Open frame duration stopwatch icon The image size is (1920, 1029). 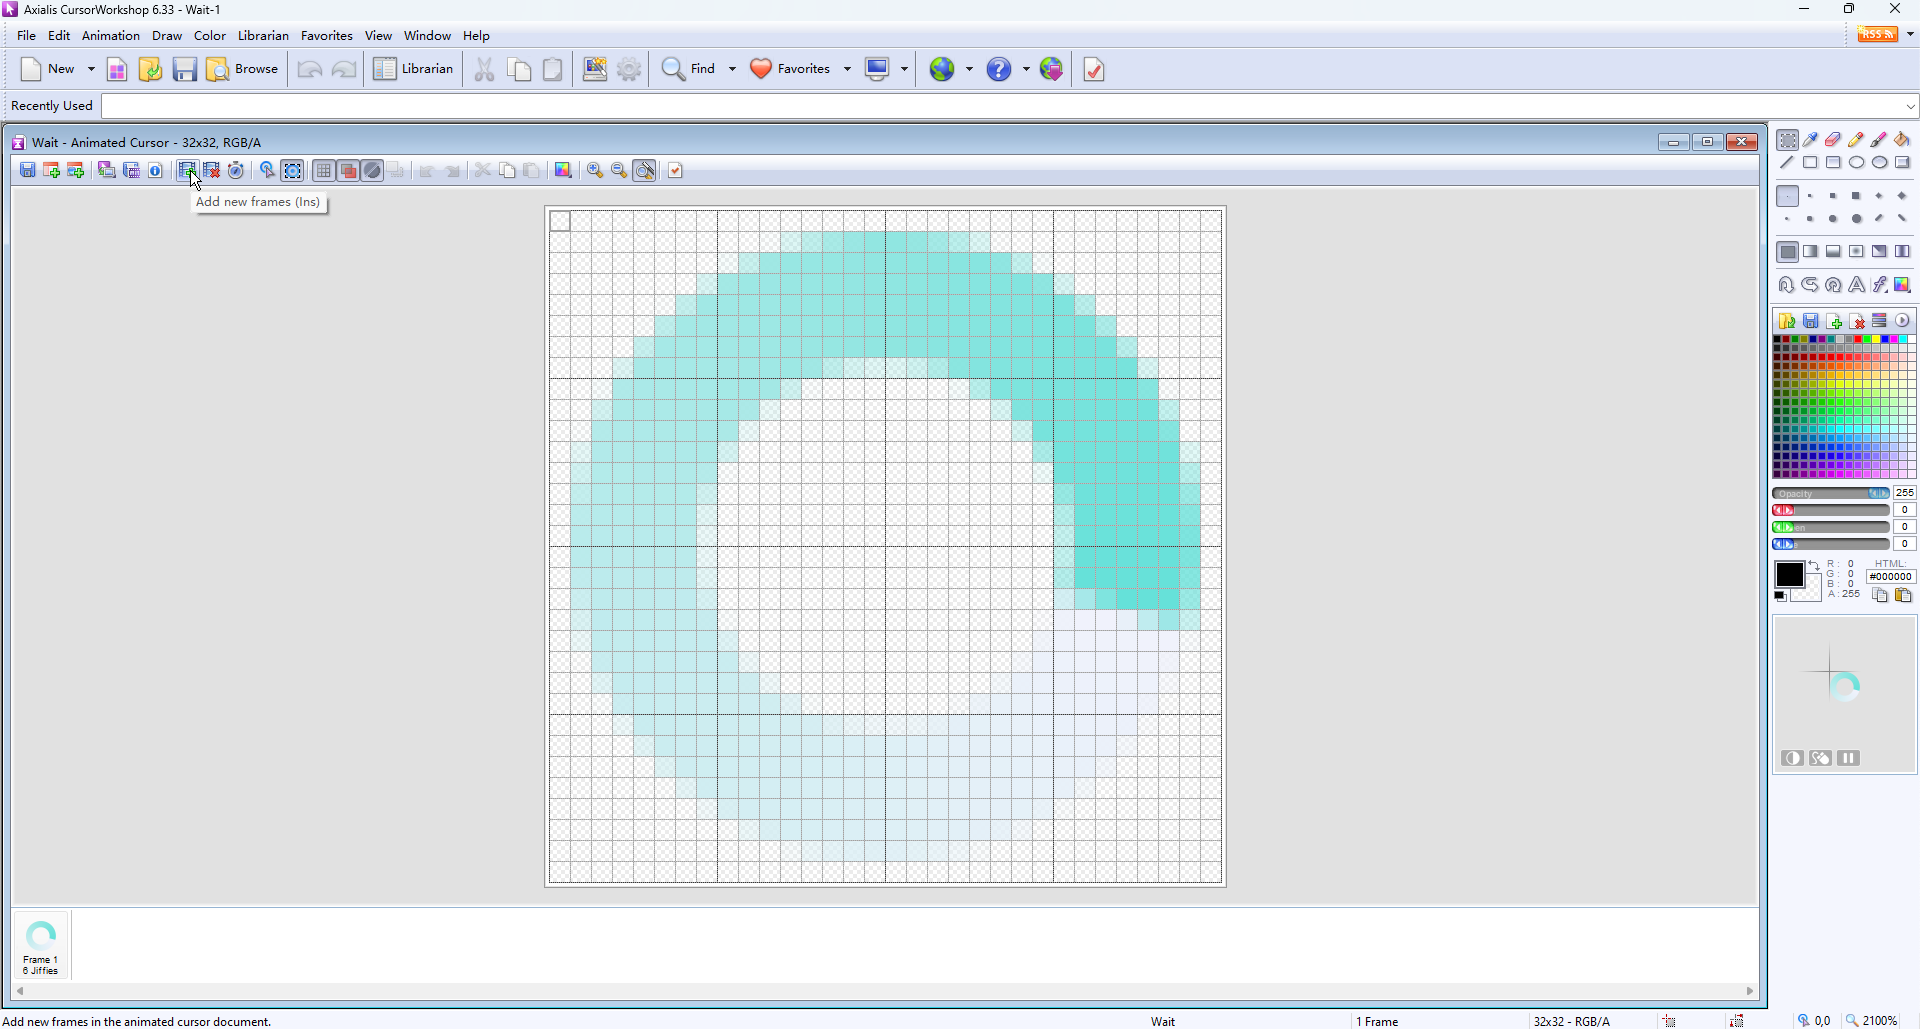point(236,171)
